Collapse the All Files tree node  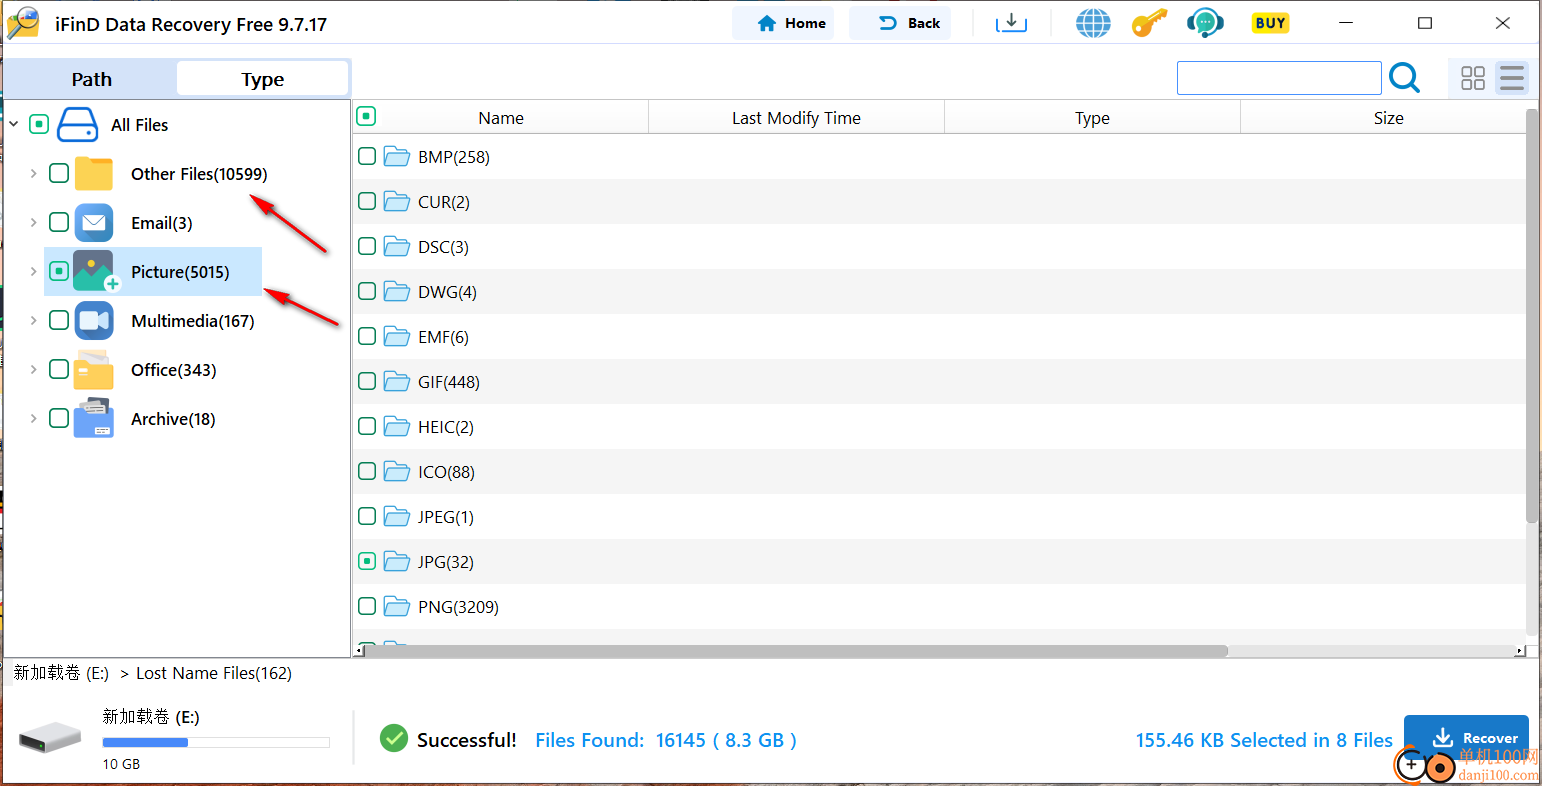pos(14,125)
